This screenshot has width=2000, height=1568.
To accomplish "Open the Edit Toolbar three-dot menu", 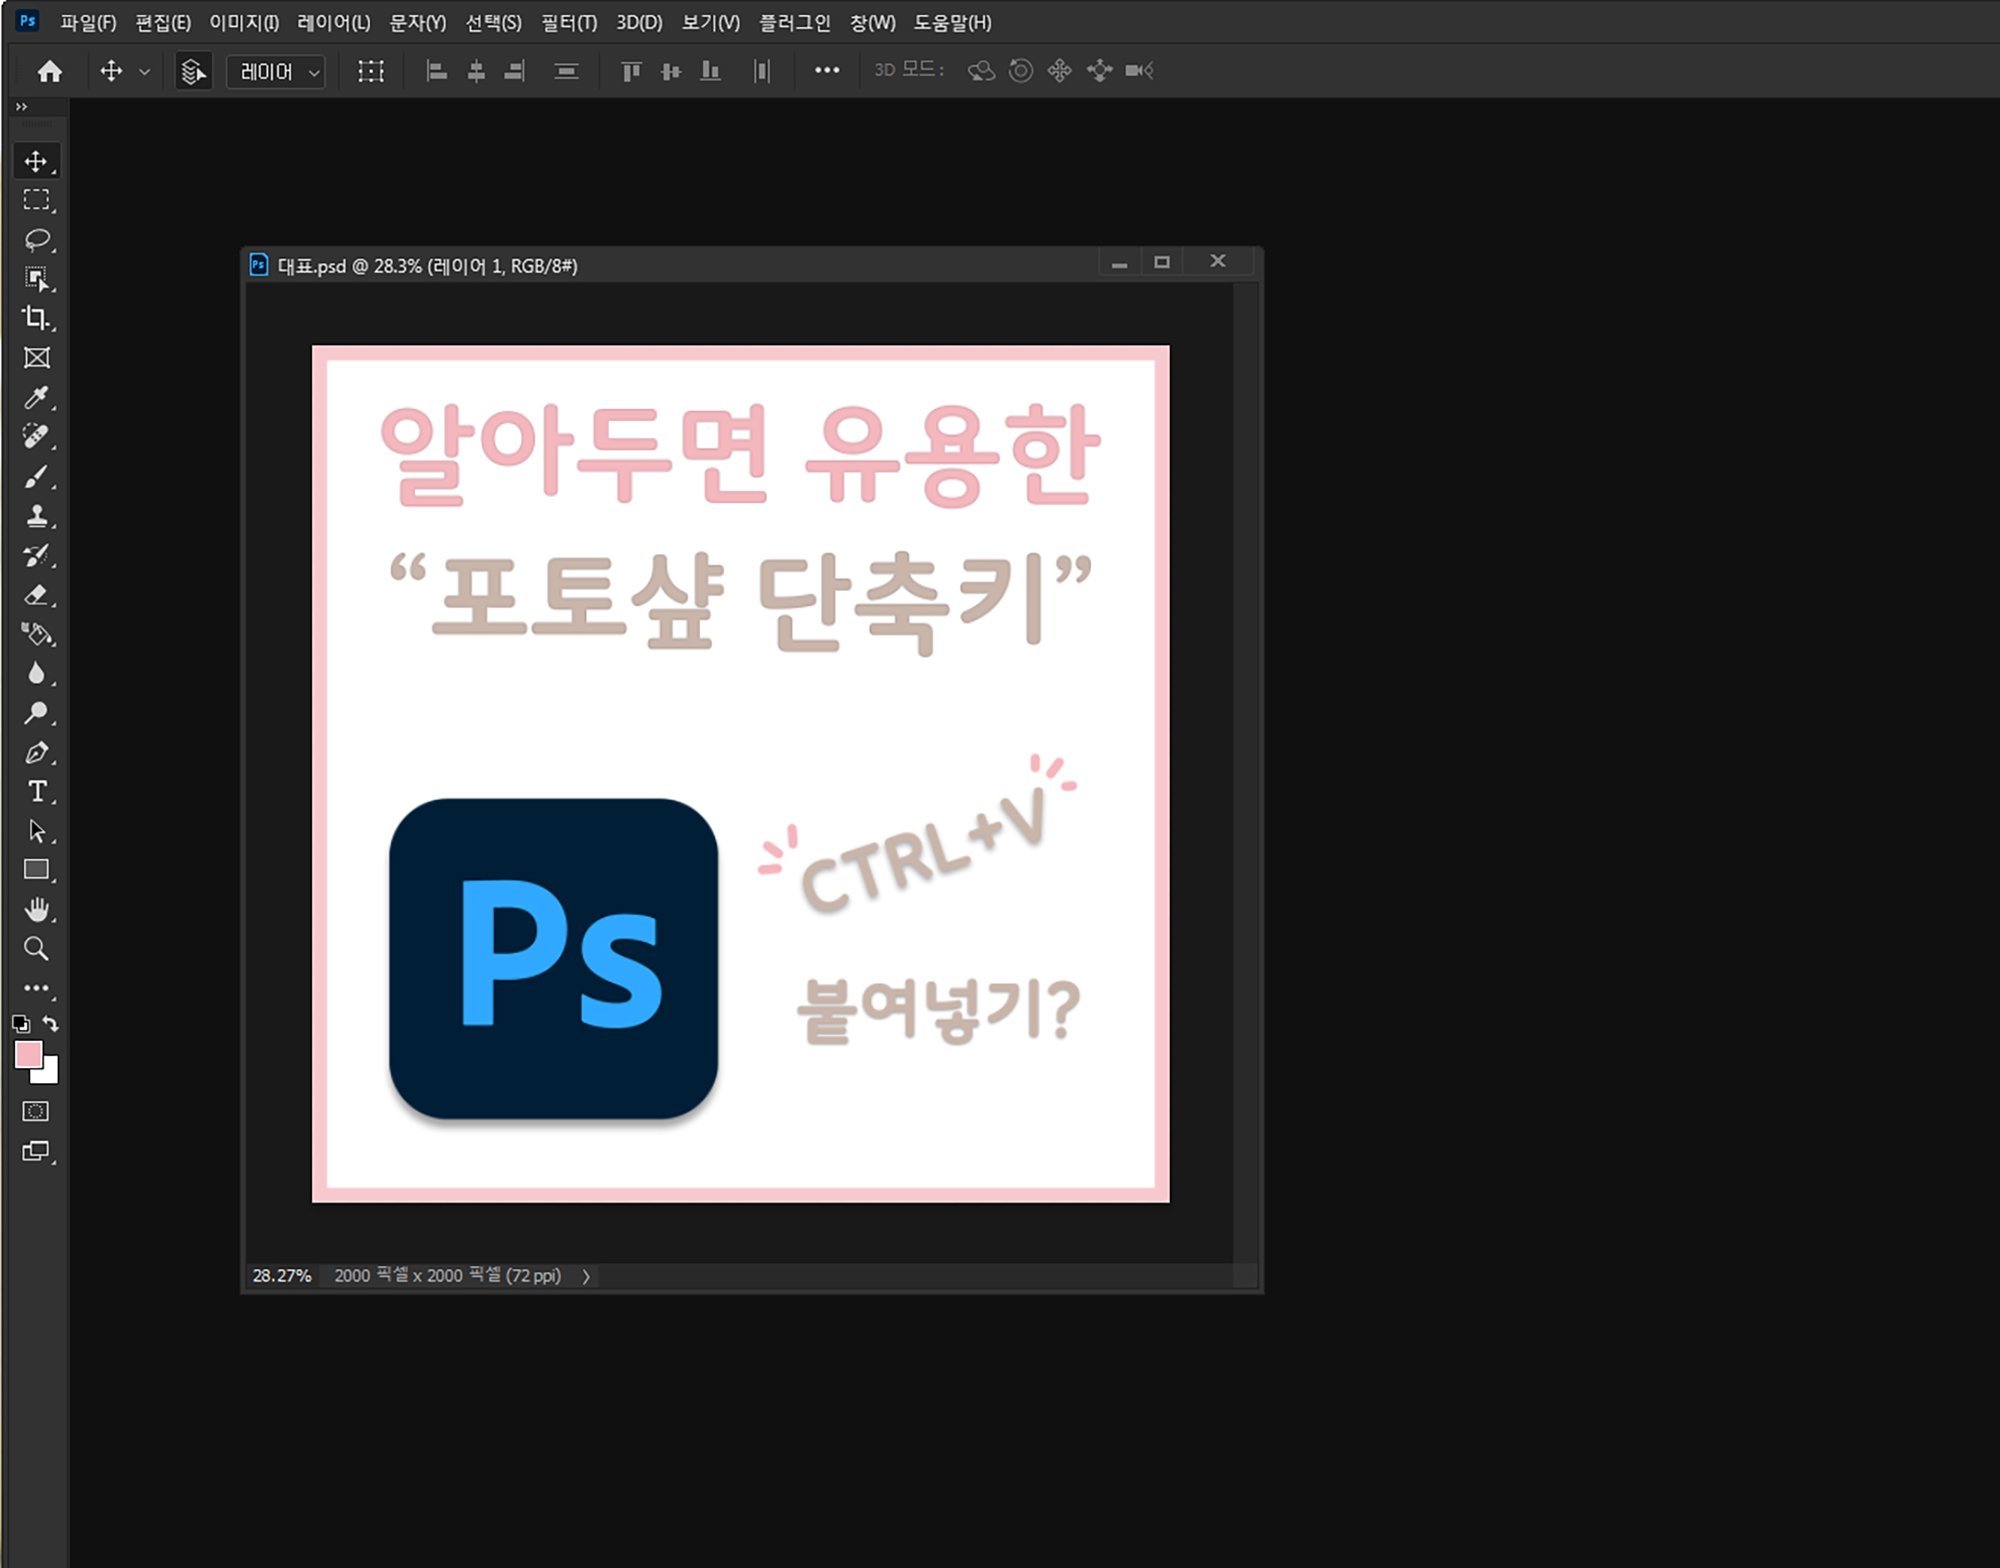I will click(36, 988).
